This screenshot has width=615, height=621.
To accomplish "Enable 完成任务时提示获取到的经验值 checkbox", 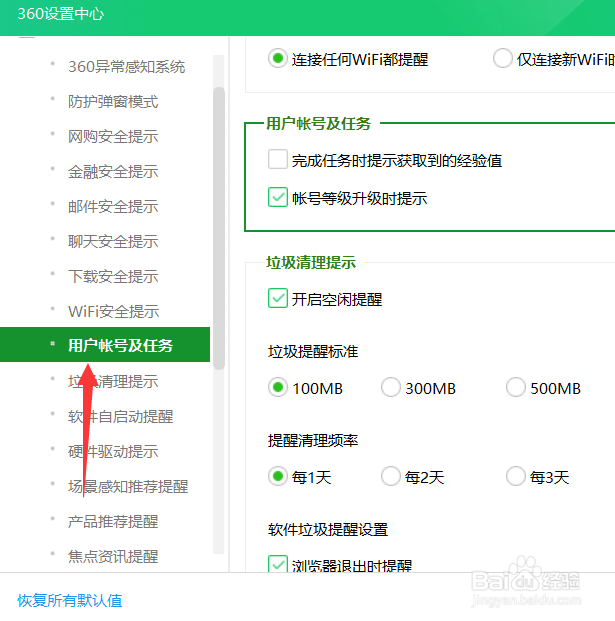I will pyautogui.click(x=278, y=159).
